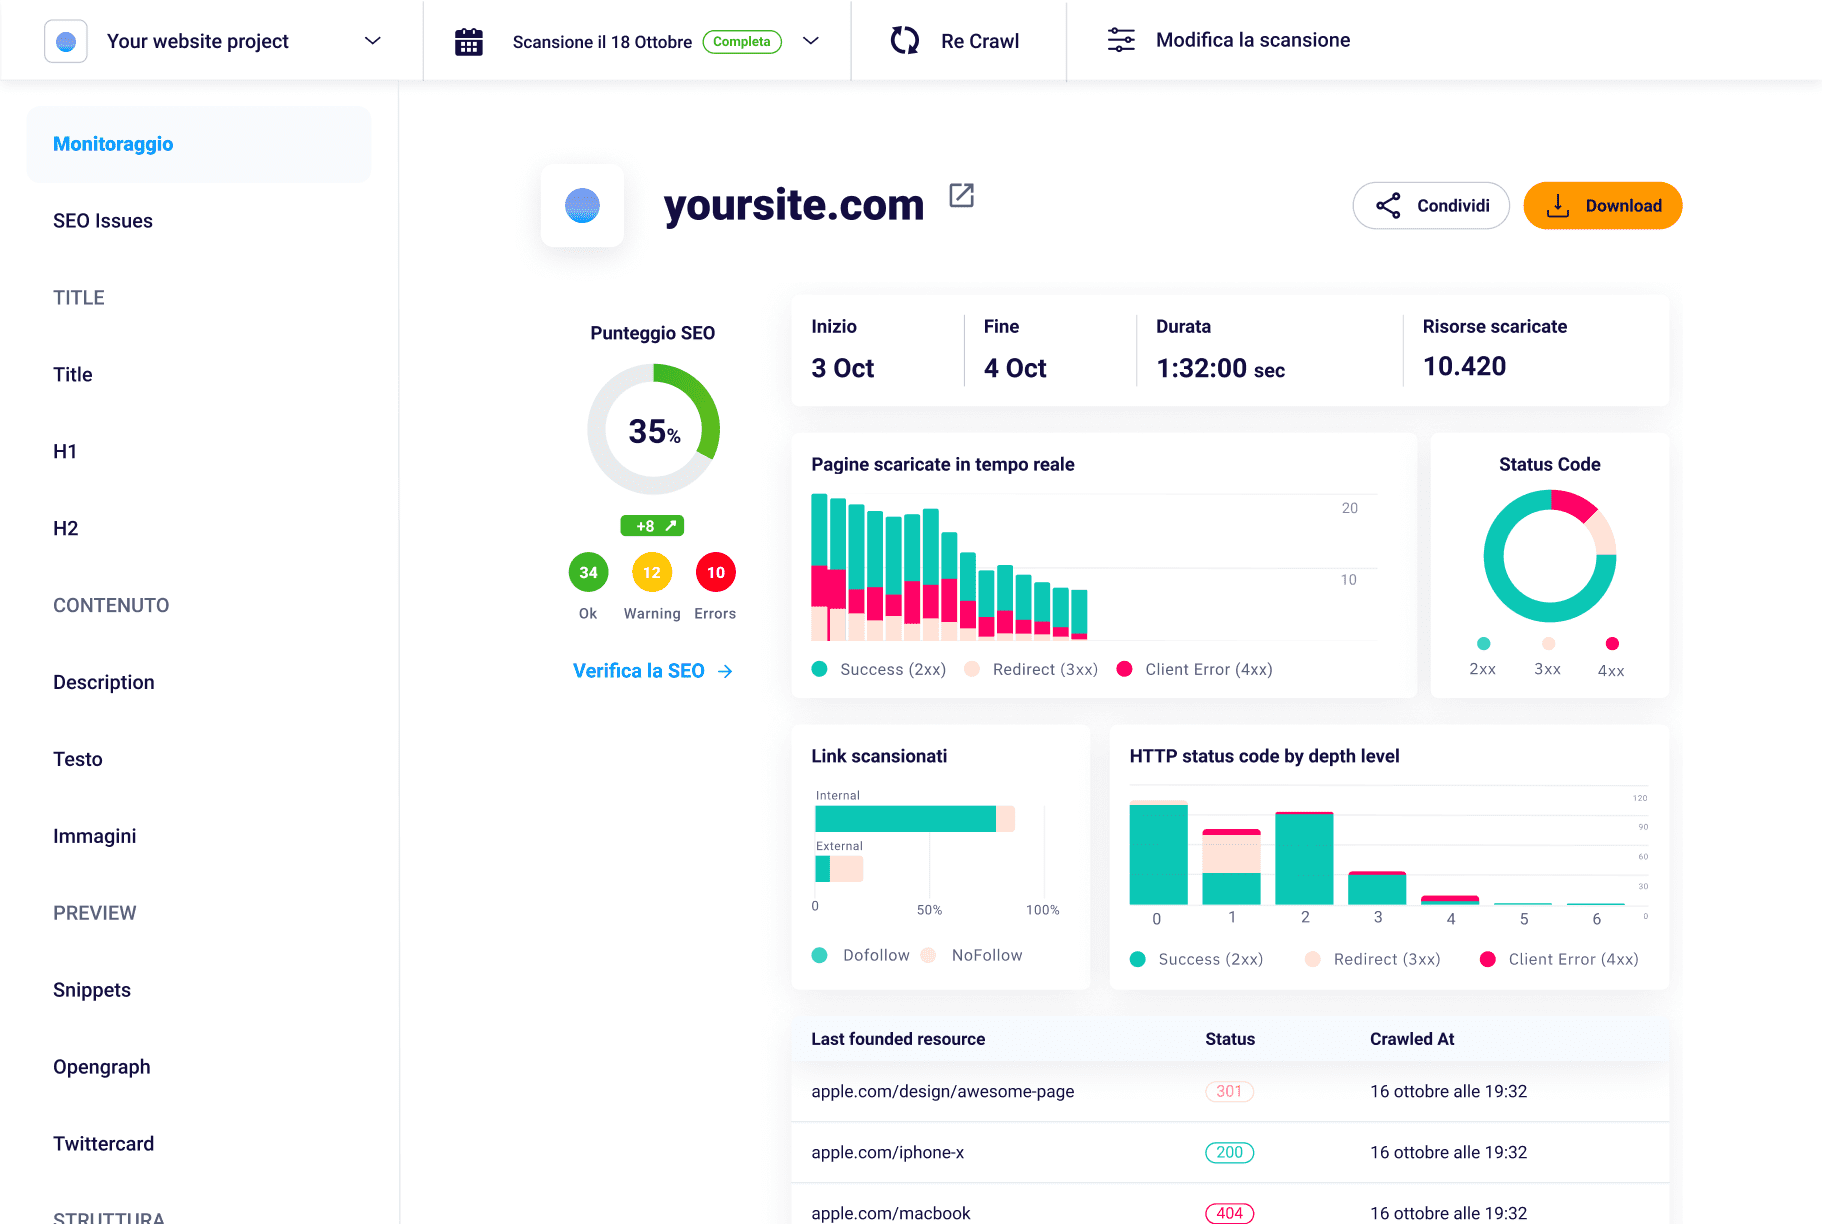Open scan settings via Modifica la scansione icon

pyautogui.click(x=1120, y=39)
